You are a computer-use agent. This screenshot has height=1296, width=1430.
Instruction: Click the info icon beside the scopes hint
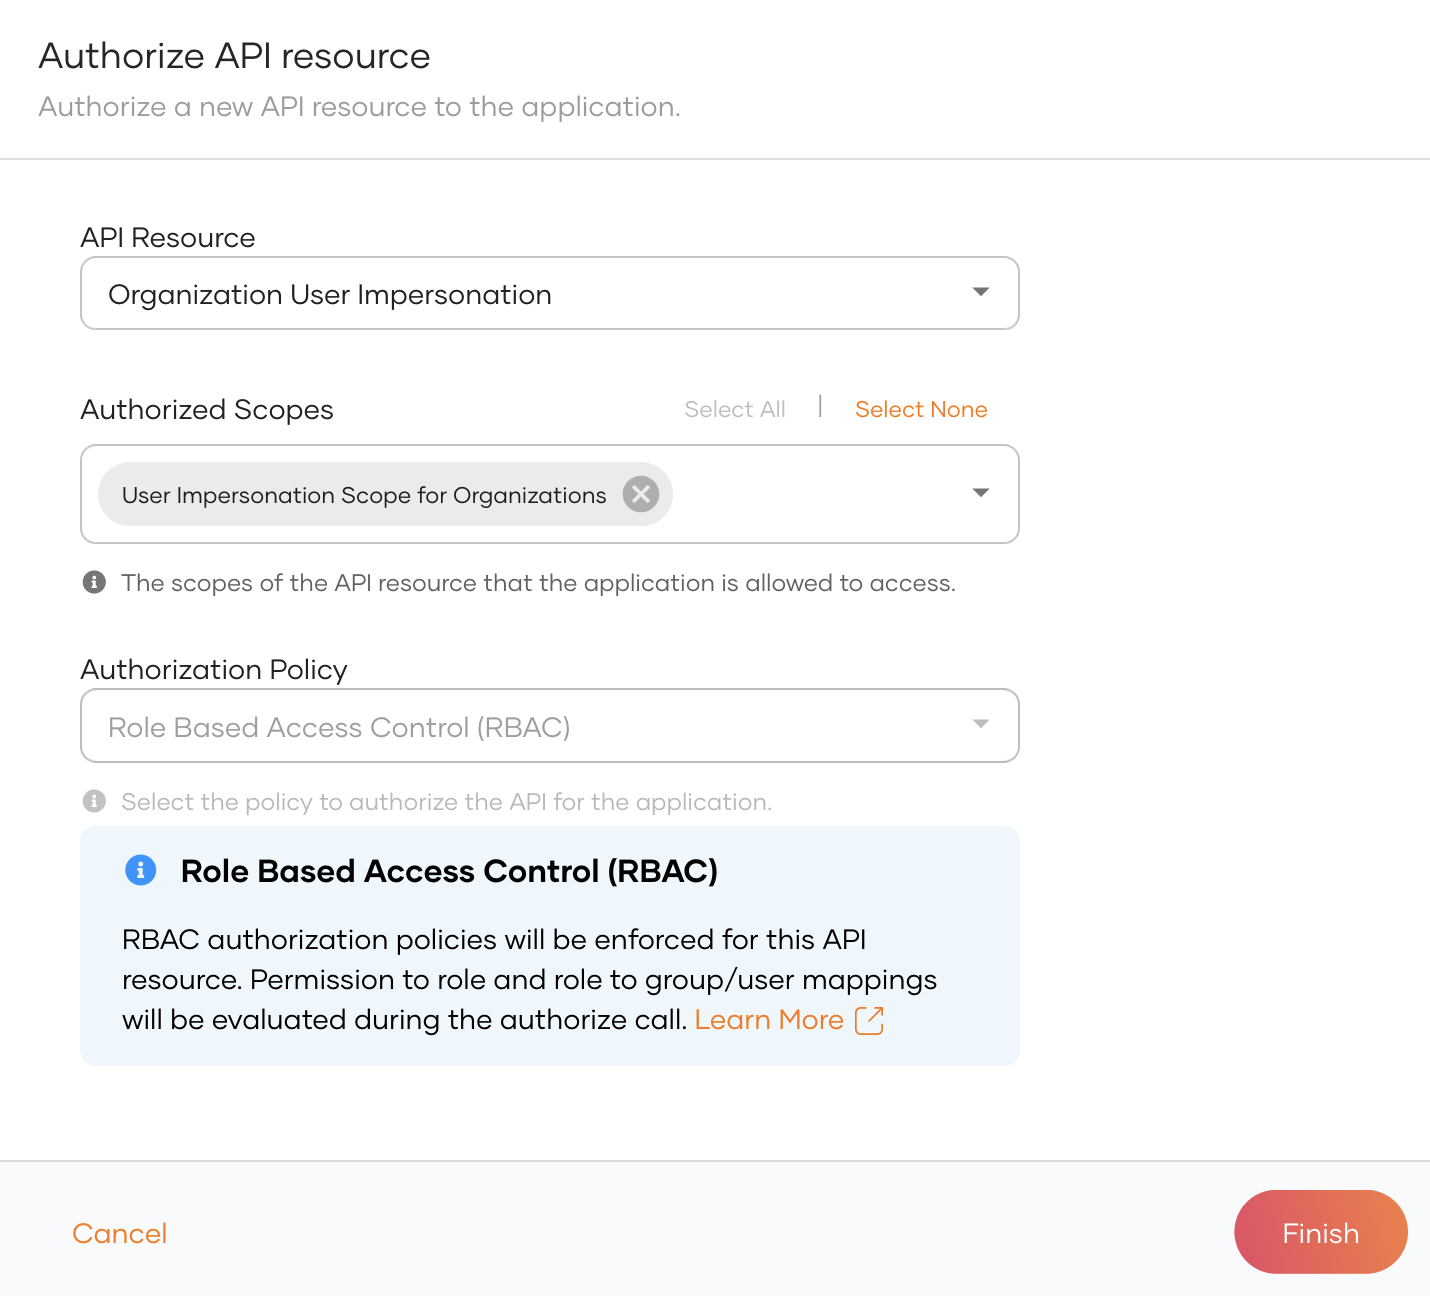(x=94, y=582)
